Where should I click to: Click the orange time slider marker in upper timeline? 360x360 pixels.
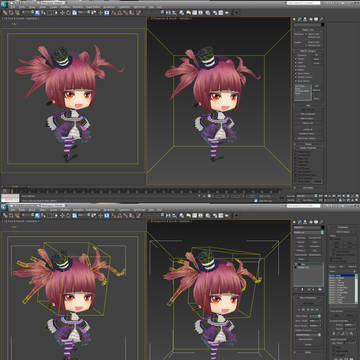[x=12, y=191]
